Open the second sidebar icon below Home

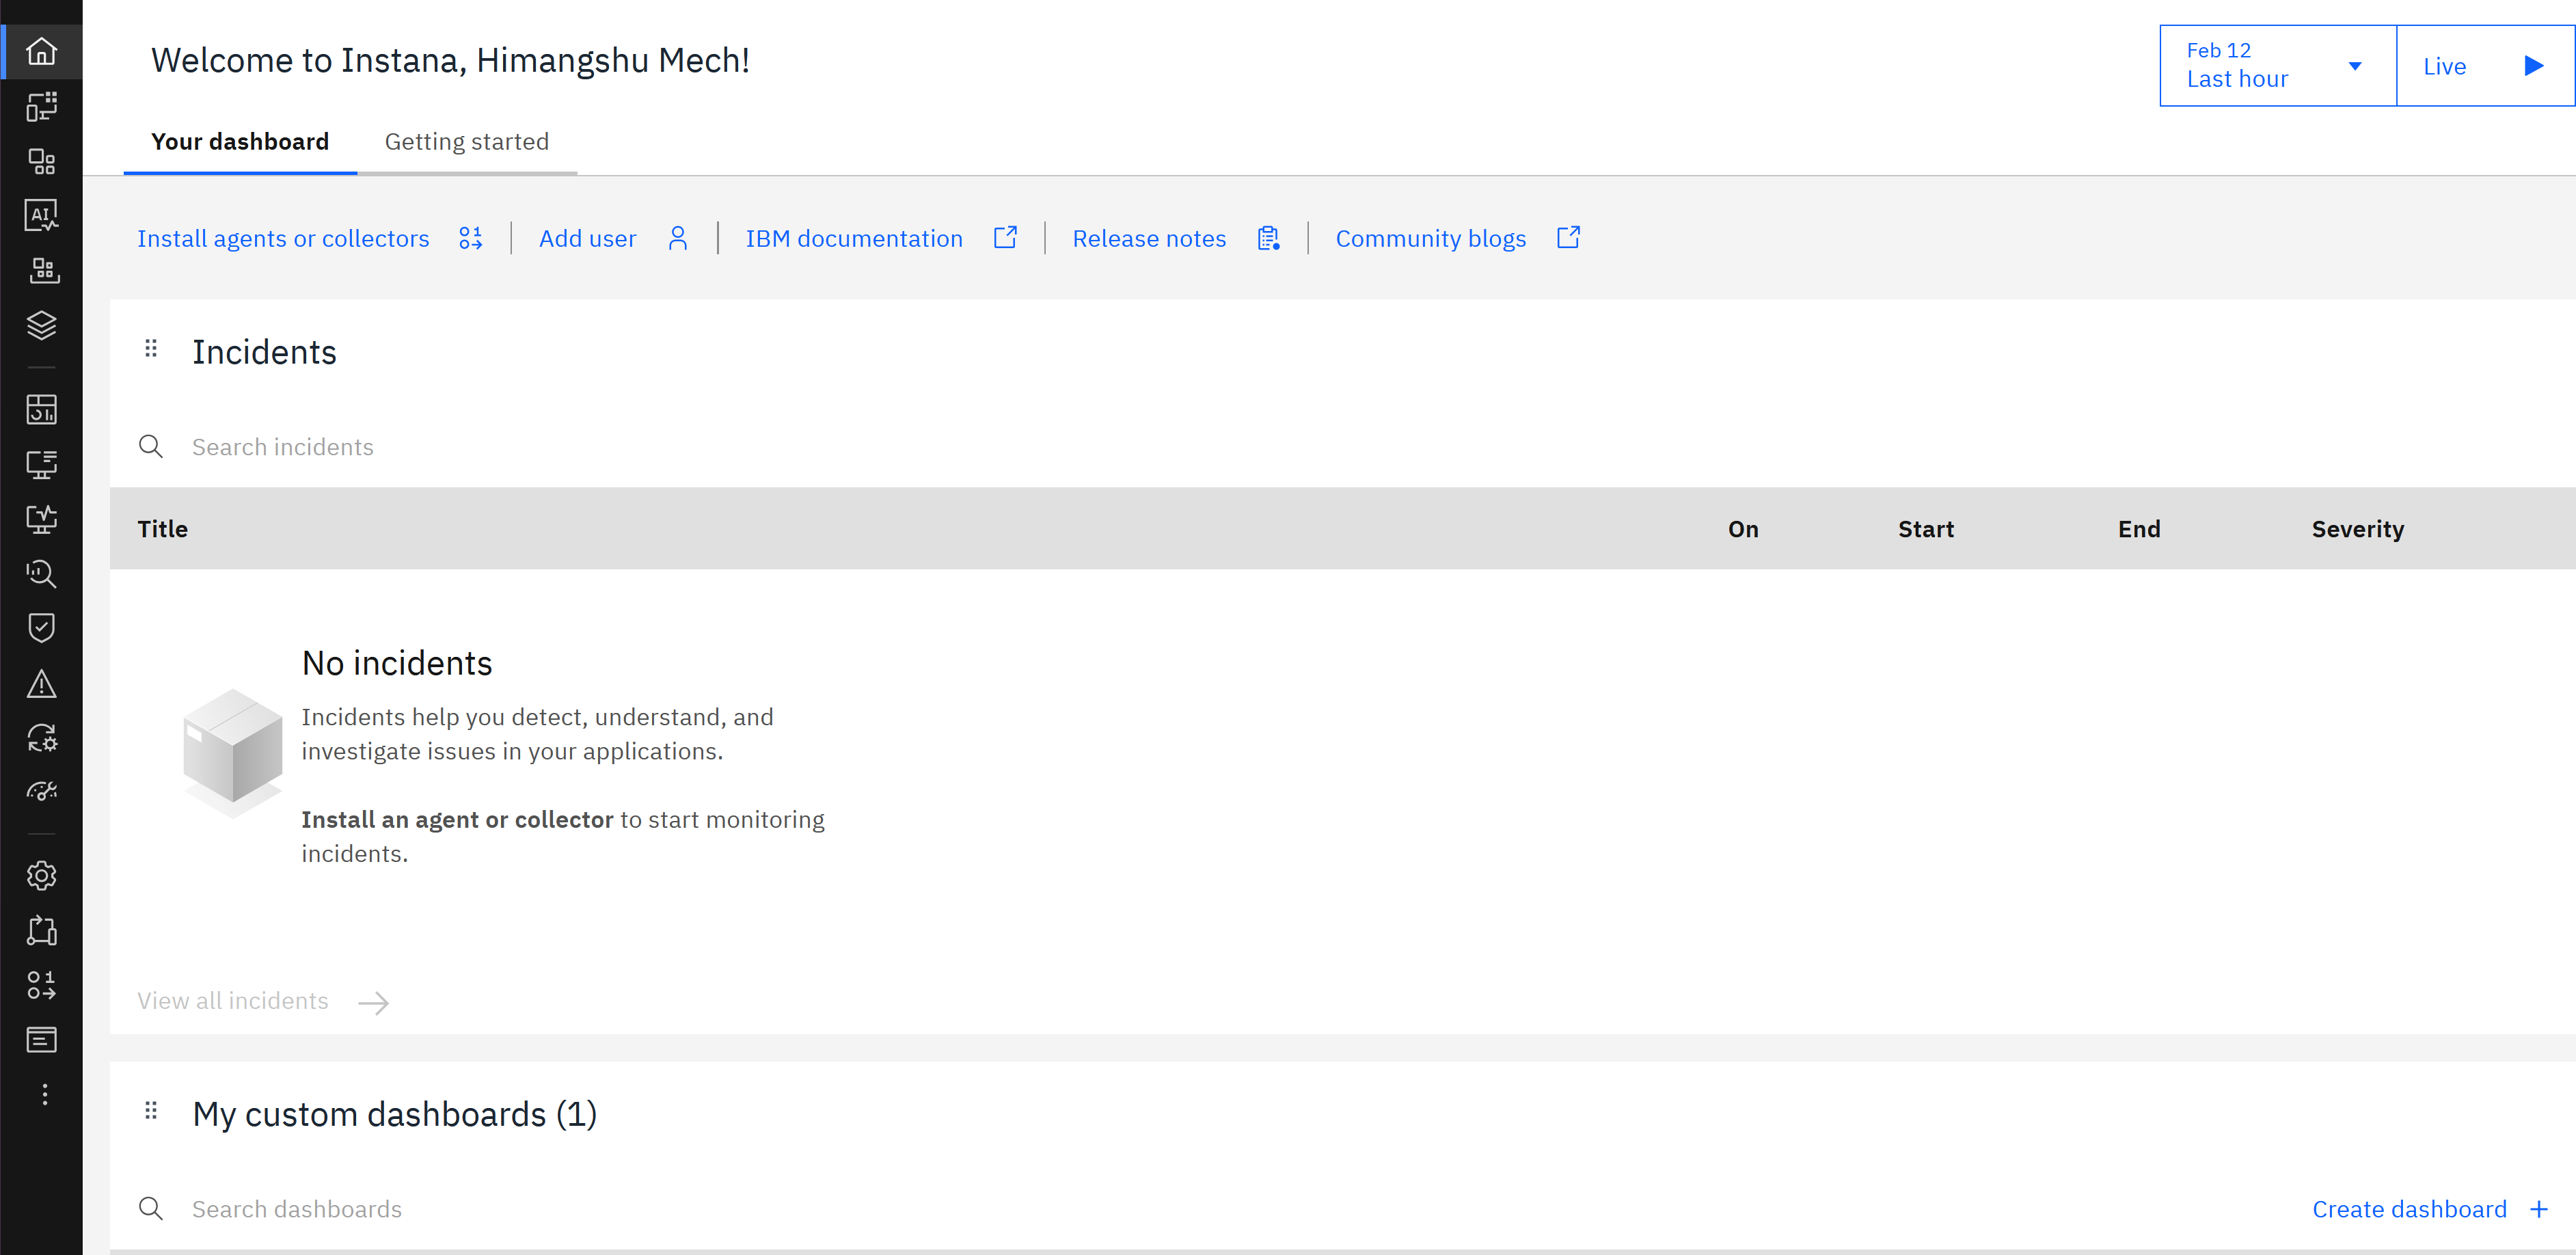coord(41,106)
